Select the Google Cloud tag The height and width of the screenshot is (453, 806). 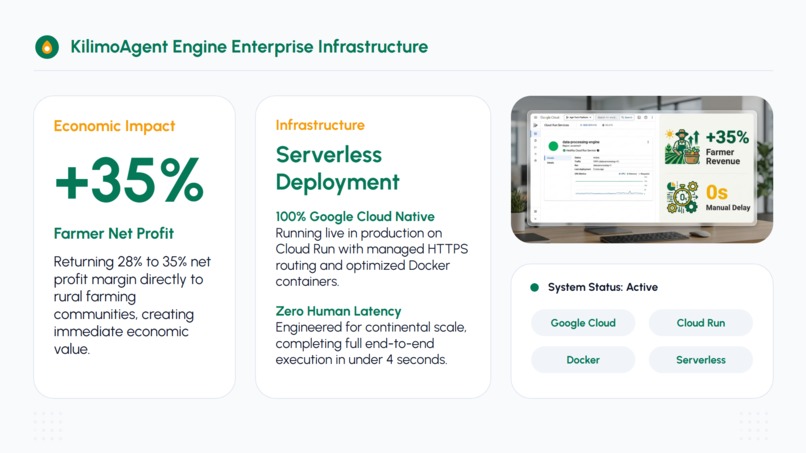tap(583, 323)
